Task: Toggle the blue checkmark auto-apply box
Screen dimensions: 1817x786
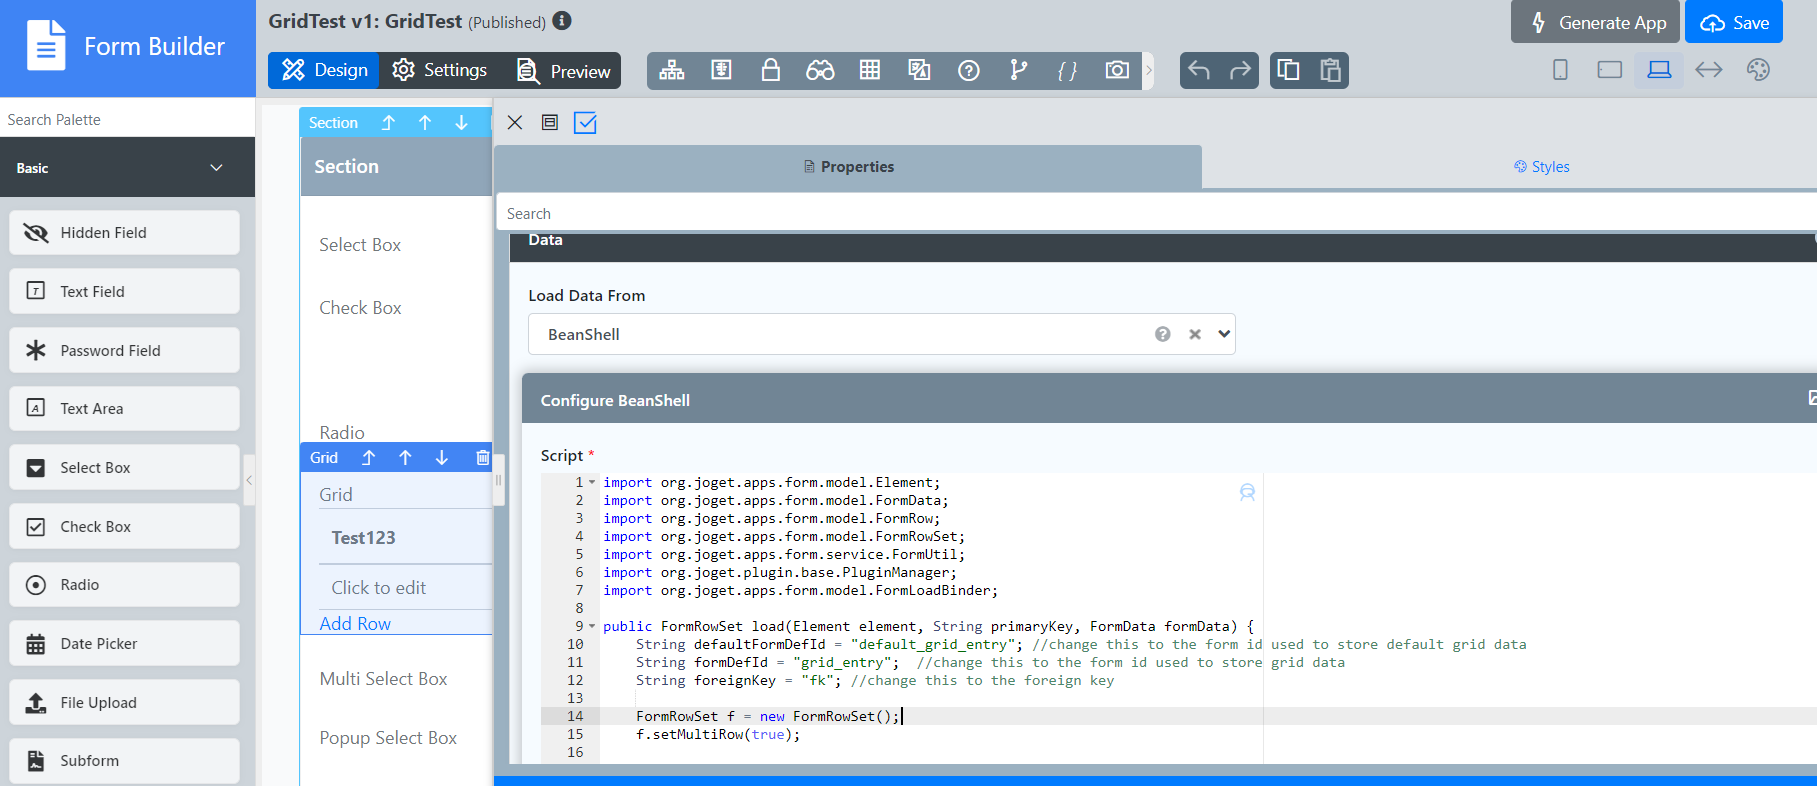Action: coord(585,123)
